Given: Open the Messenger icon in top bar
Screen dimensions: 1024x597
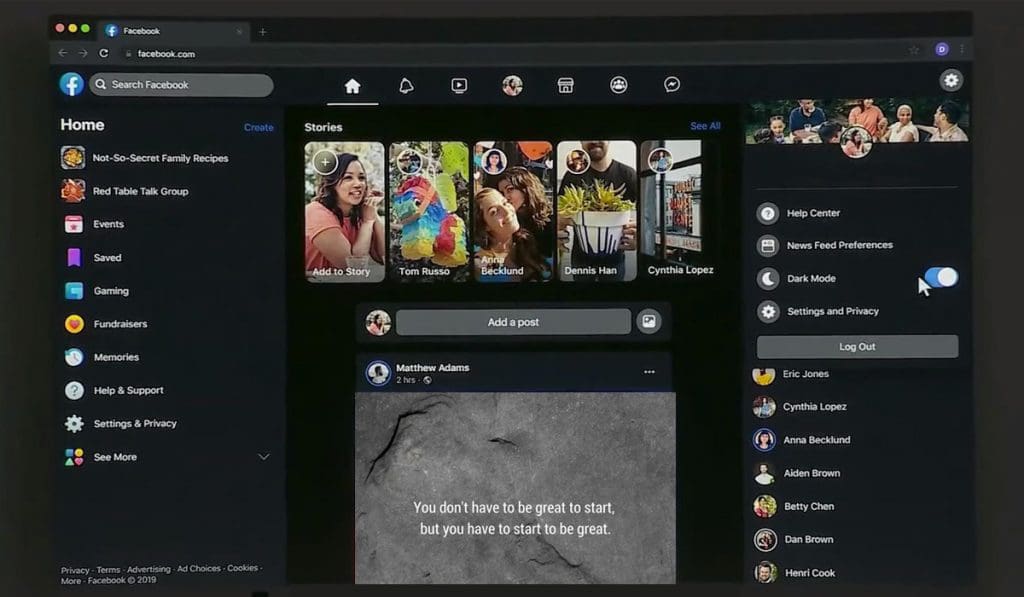Looking at the screenshot, I should [673, 86].
